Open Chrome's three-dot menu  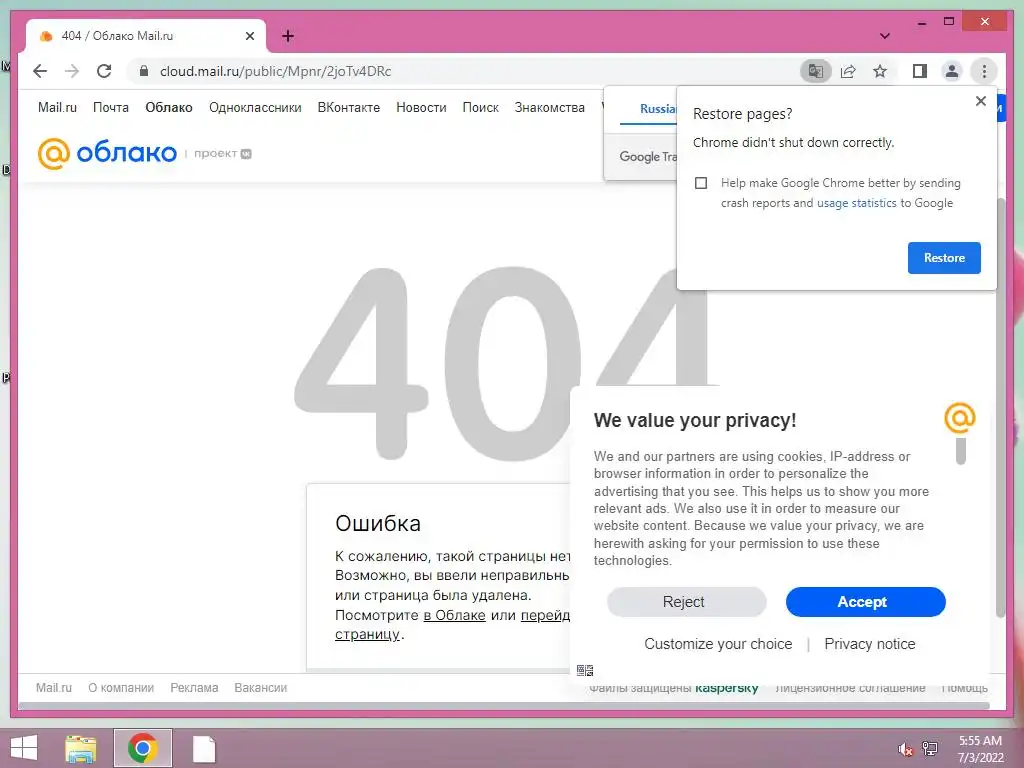(984, 71)
